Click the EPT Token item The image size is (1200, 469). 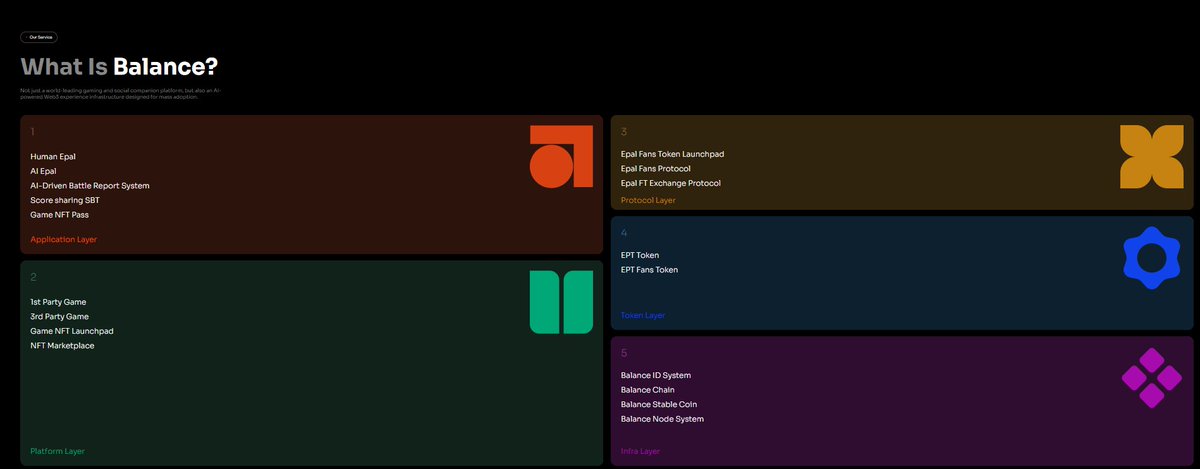click(x=640, y=255)
